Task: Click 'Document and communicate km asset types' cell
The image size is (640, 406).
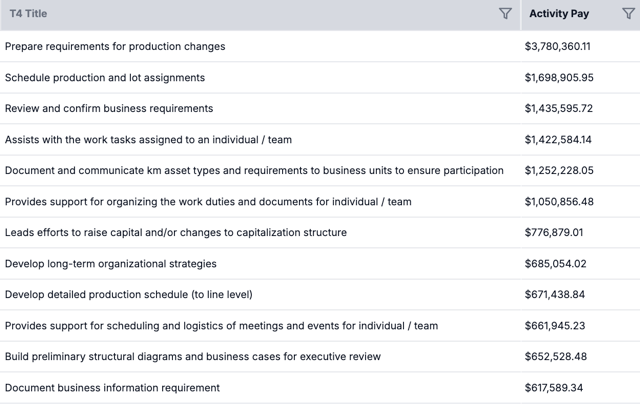Action: click(x=254, y=170)
